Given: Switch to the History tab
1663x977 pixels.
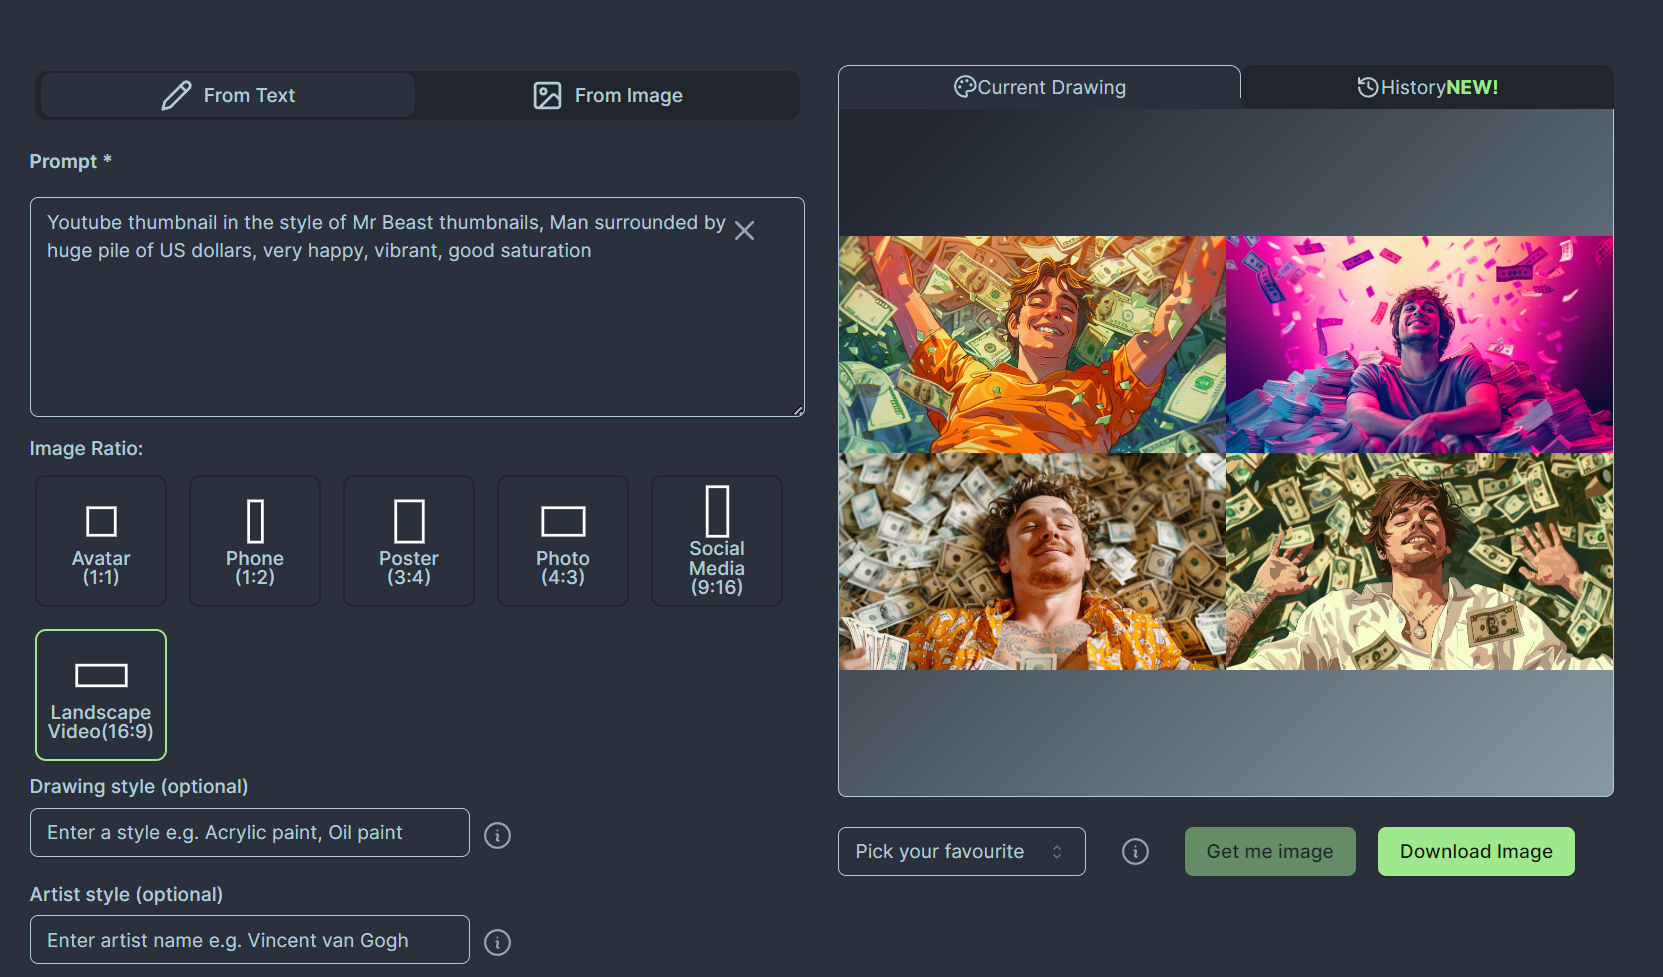Looking at the screenshot, I should [x=1427, y=87].
